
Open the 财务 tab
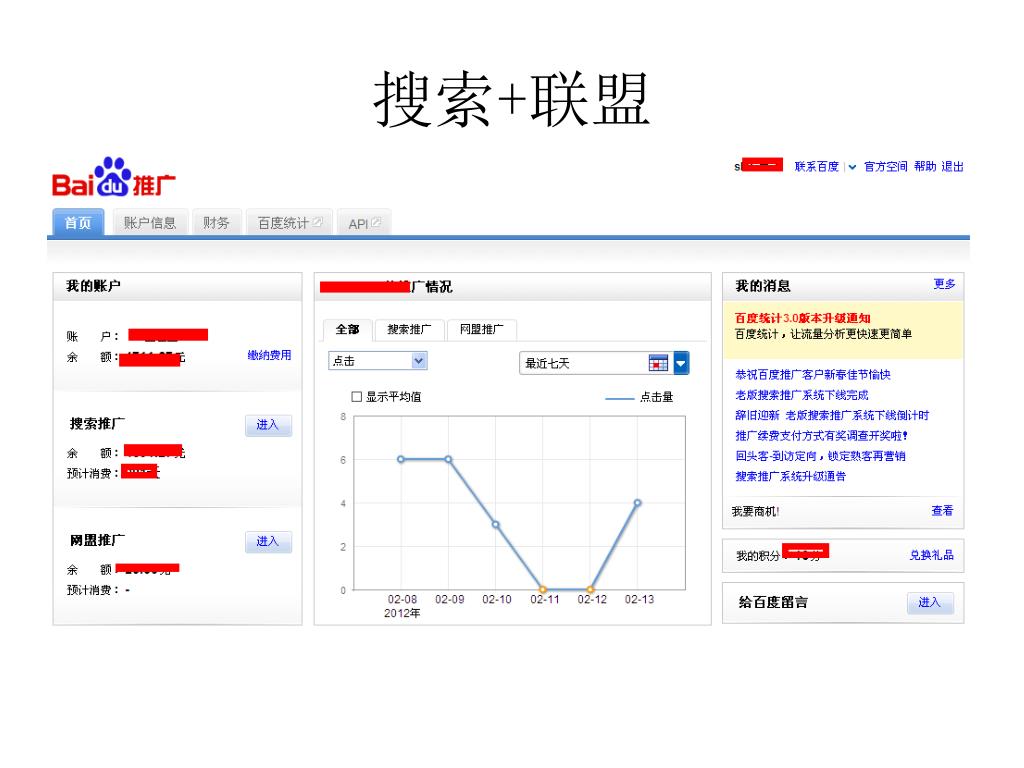216,223
